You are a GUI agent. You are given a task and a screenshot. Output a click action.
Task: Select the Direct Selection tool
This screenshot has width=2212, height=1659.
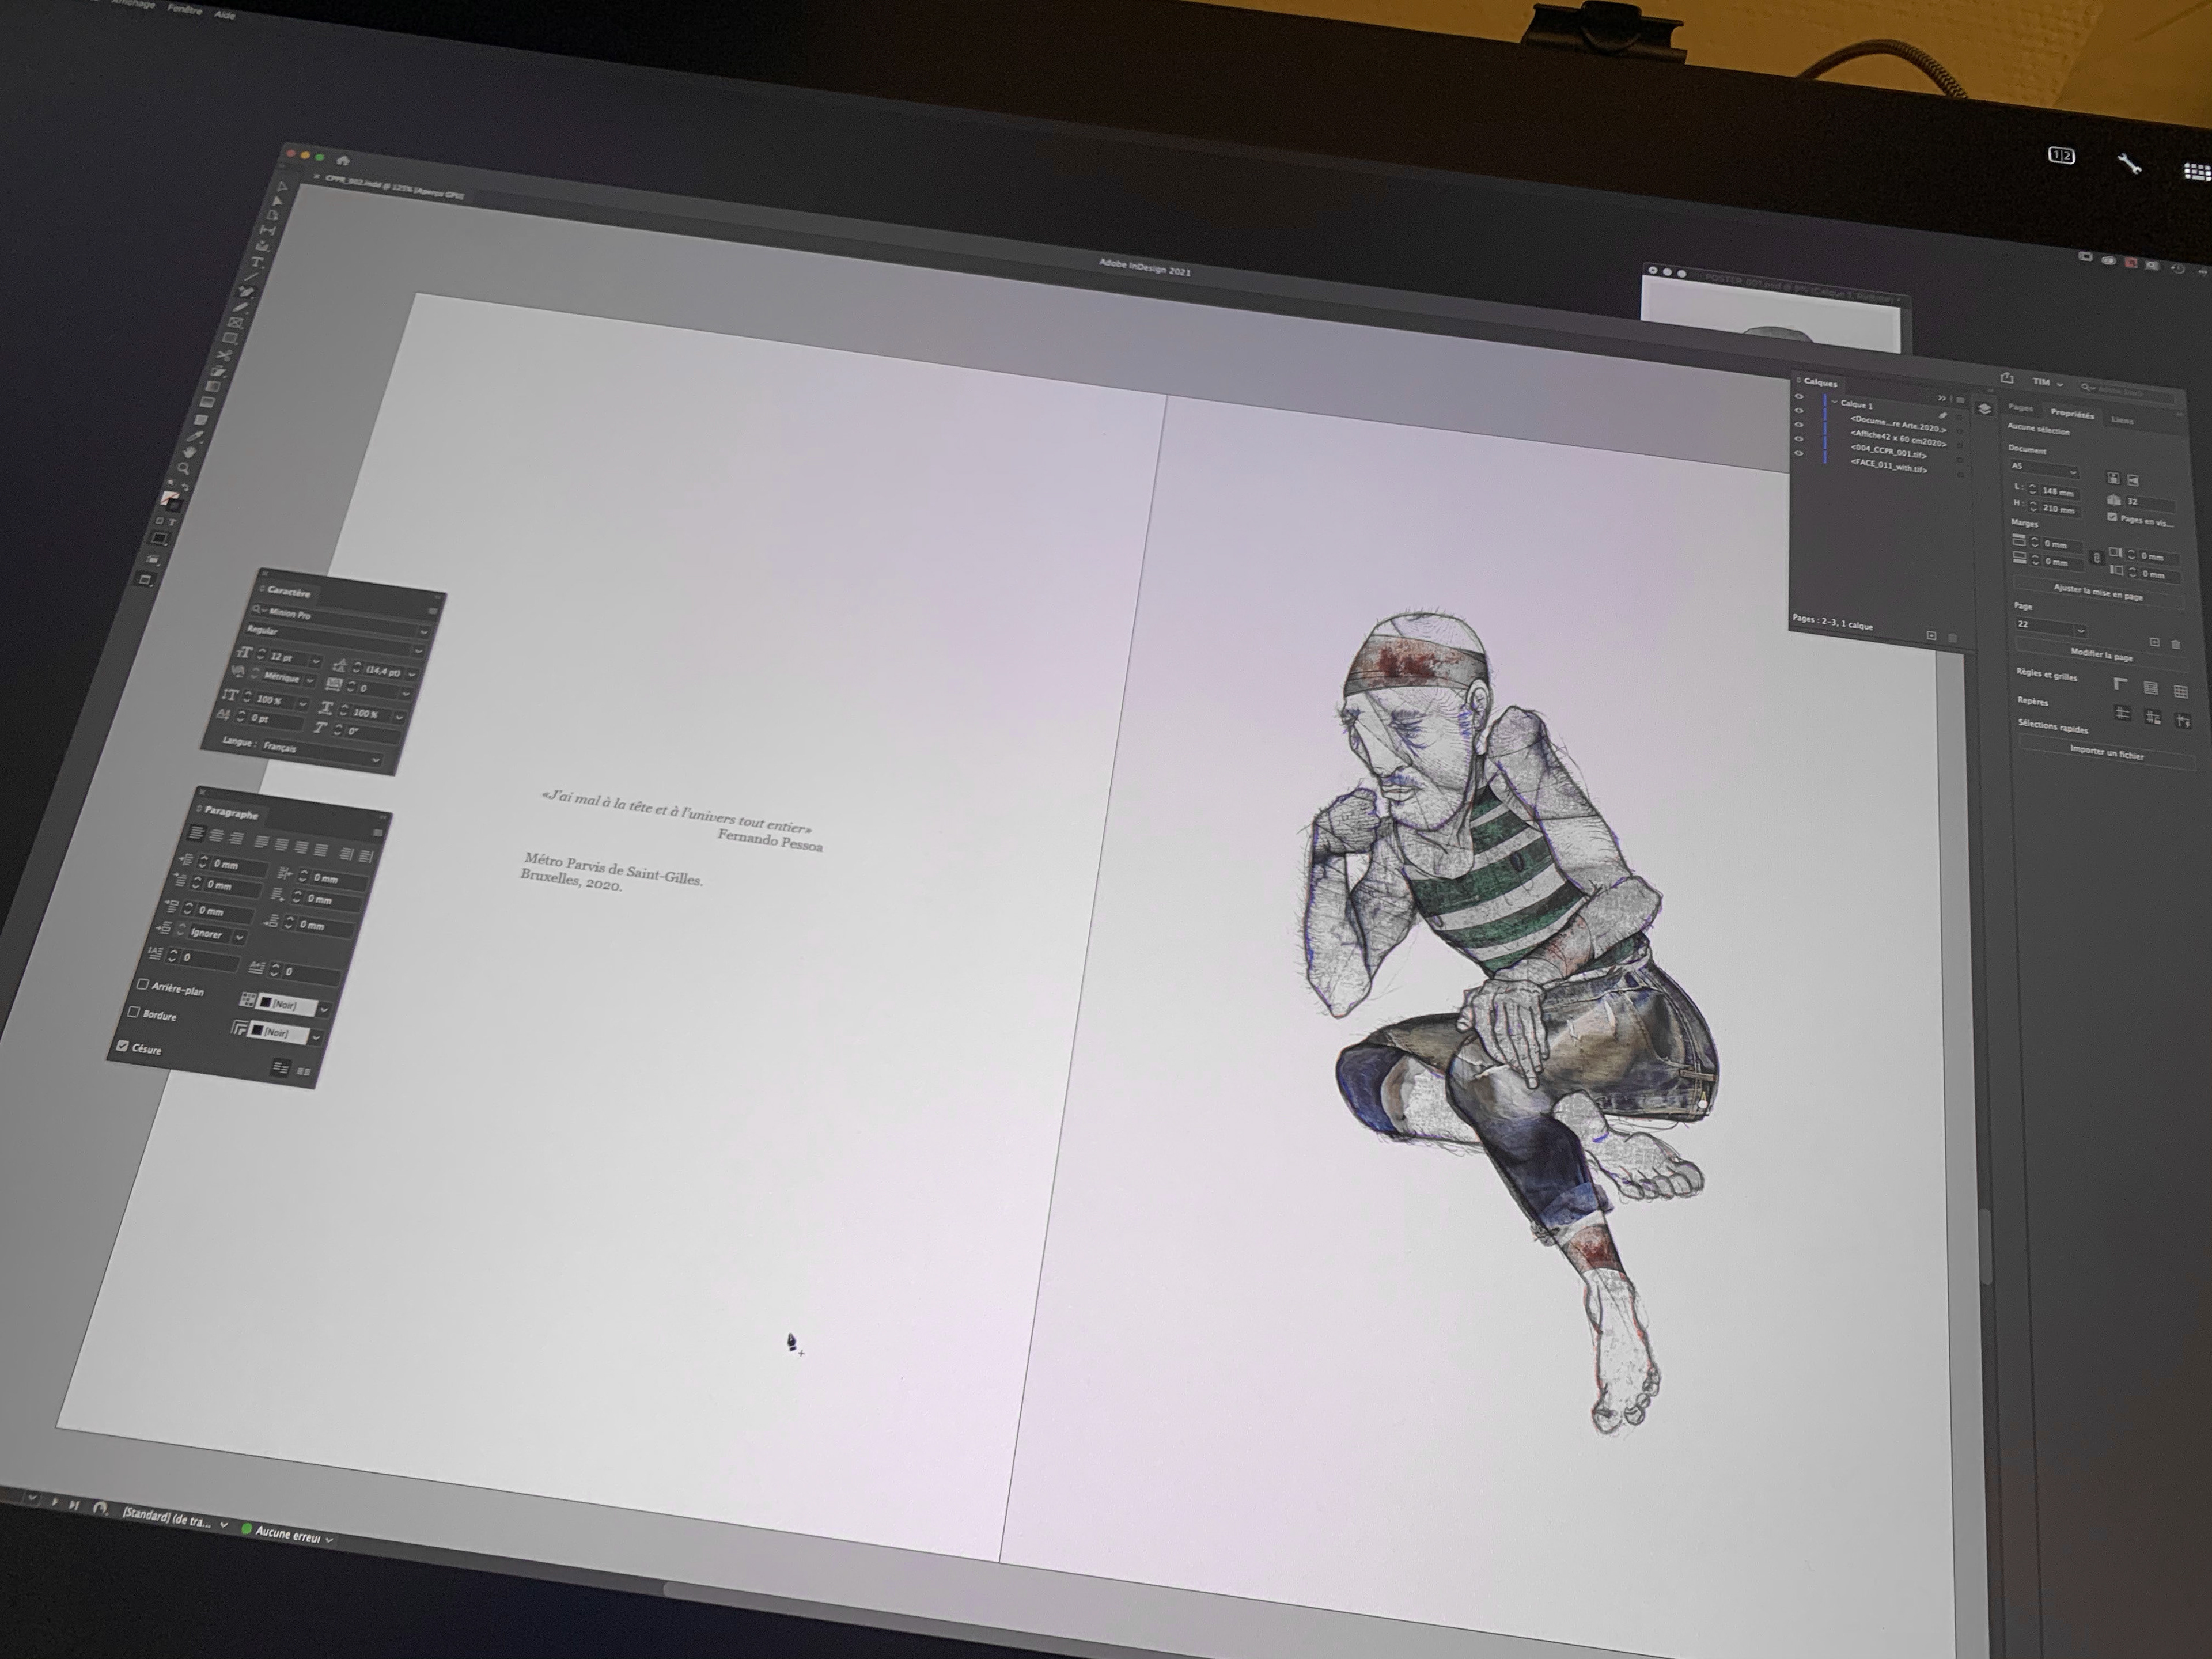tap(278, 200)
